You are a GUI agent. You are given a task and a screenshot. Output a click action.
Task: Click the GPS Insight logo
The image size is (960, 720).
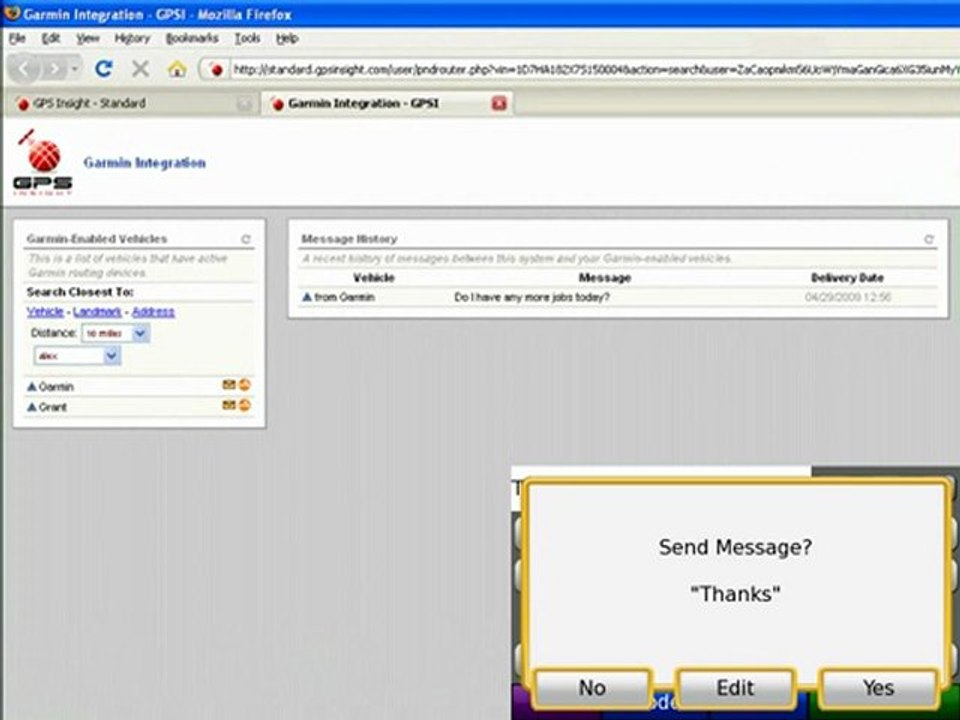(x=43, y=162)
